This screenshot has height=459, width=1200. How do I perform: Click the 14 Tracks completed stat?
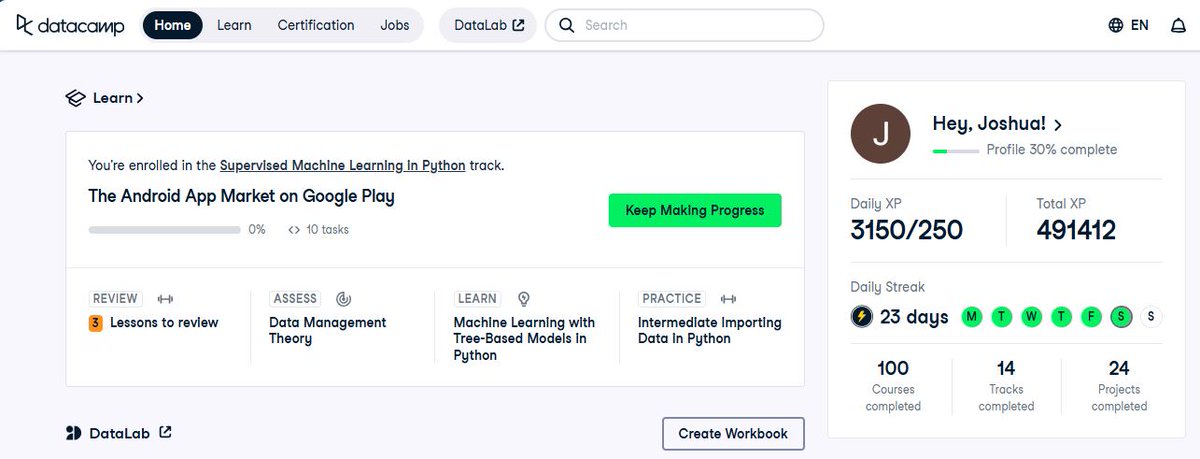click(x=1006, y=386)
